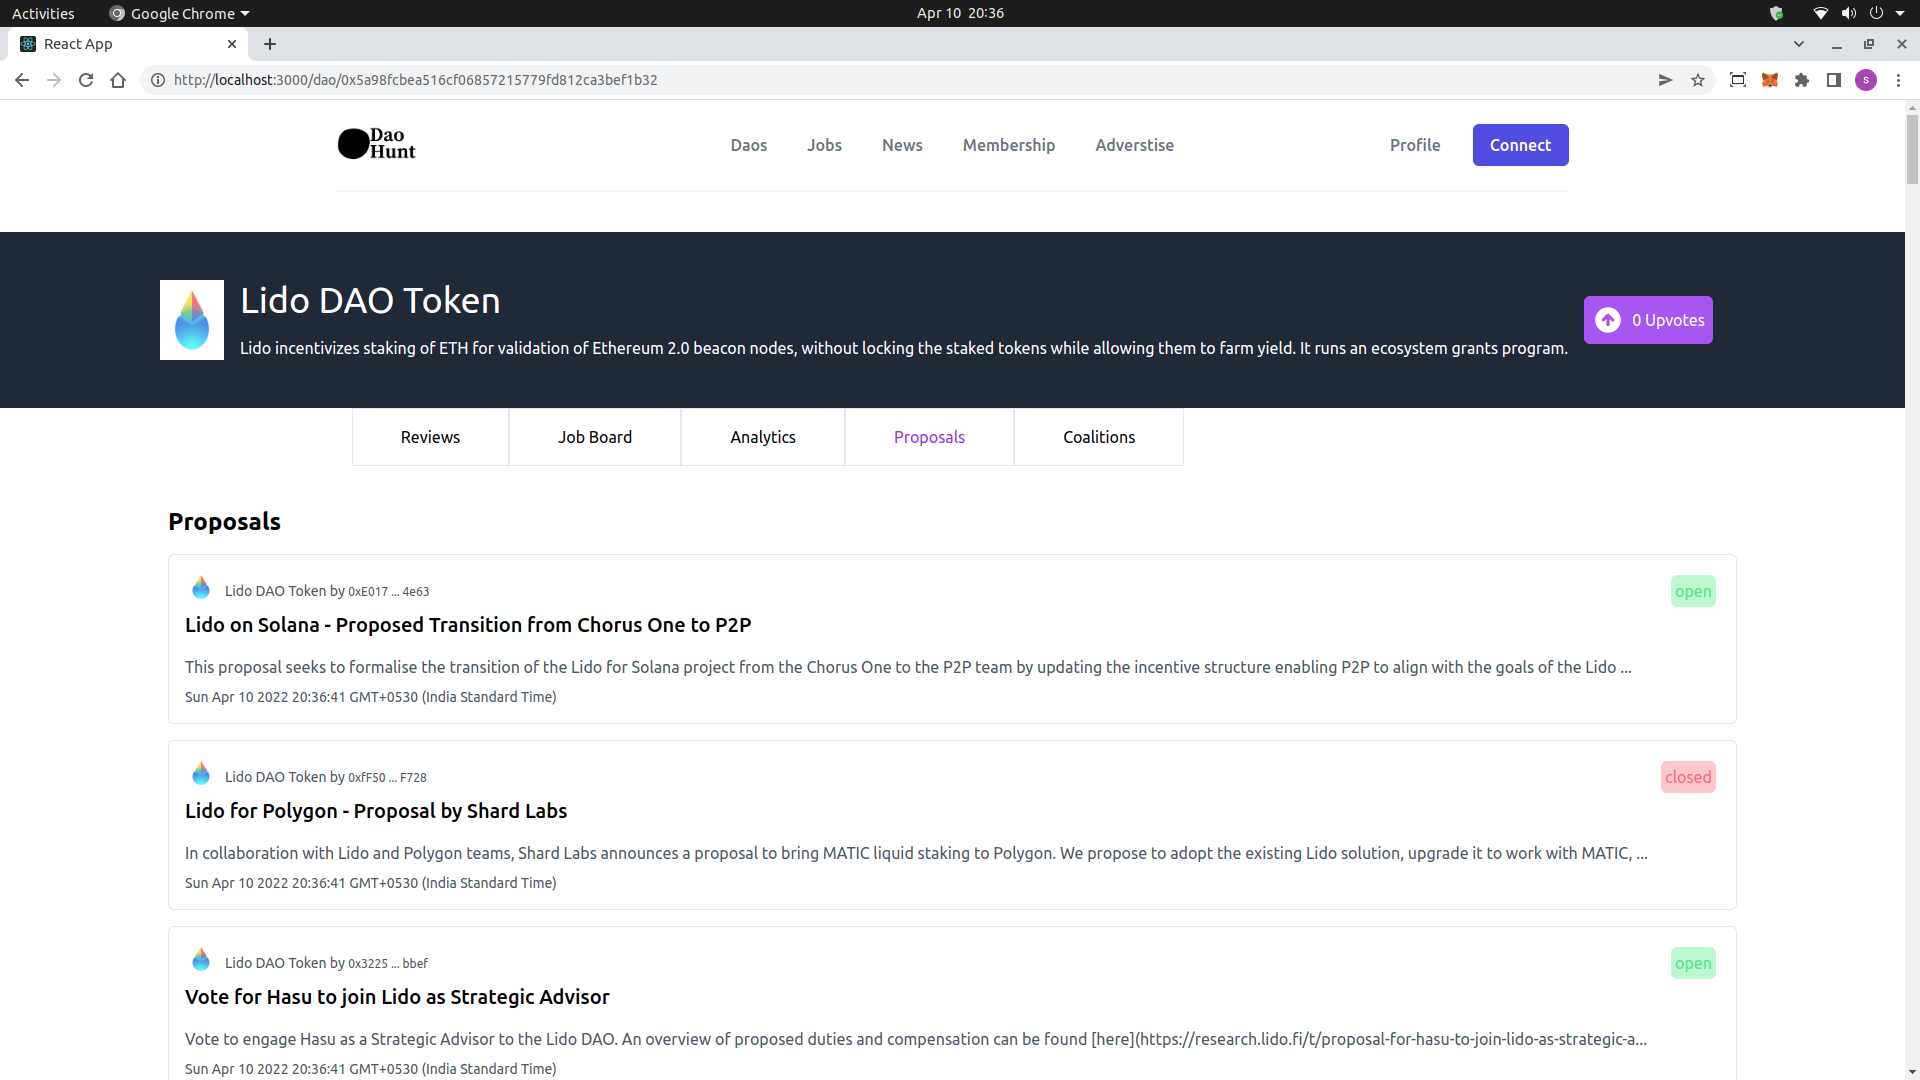Open the Extensions puzzle icon
This screenshot has width=1920, height=1080.
(x=1802, y=80)
